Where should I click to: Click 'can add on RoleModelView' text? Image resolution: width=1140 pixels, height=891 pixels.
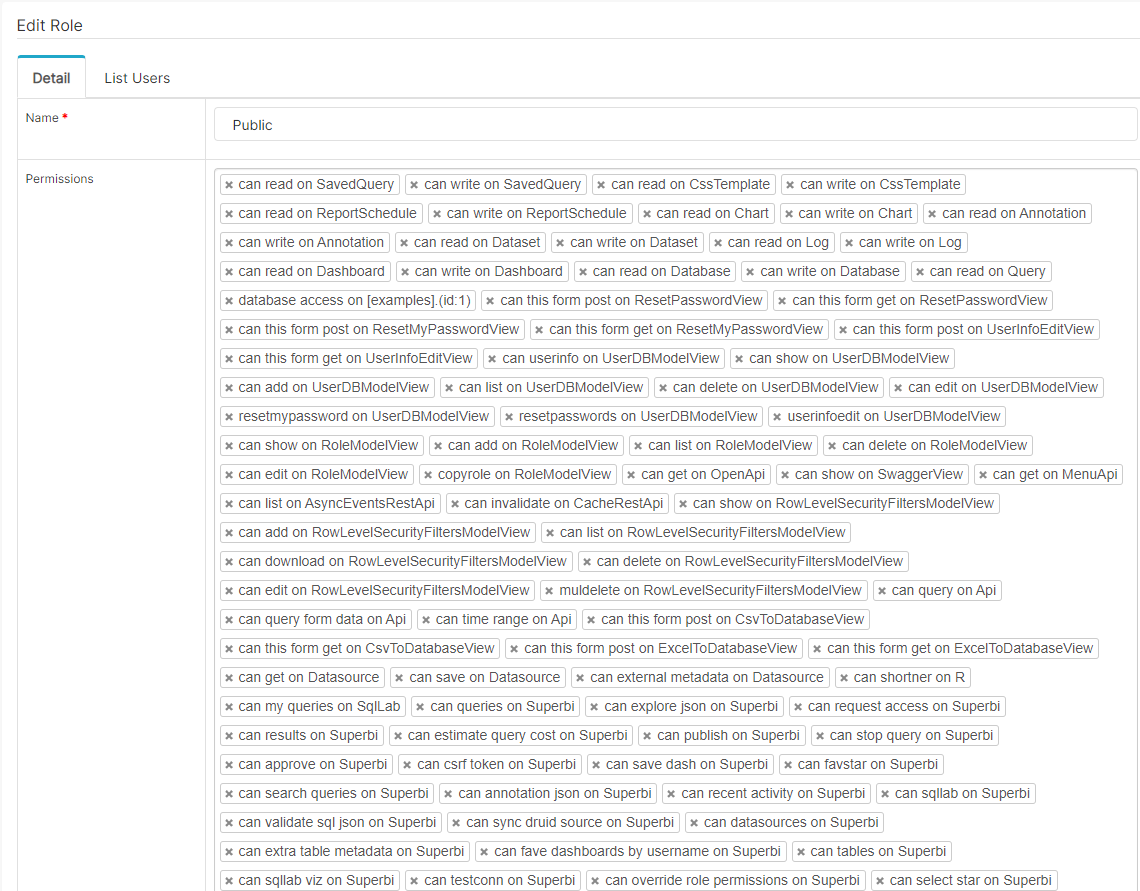coord(533,446)
